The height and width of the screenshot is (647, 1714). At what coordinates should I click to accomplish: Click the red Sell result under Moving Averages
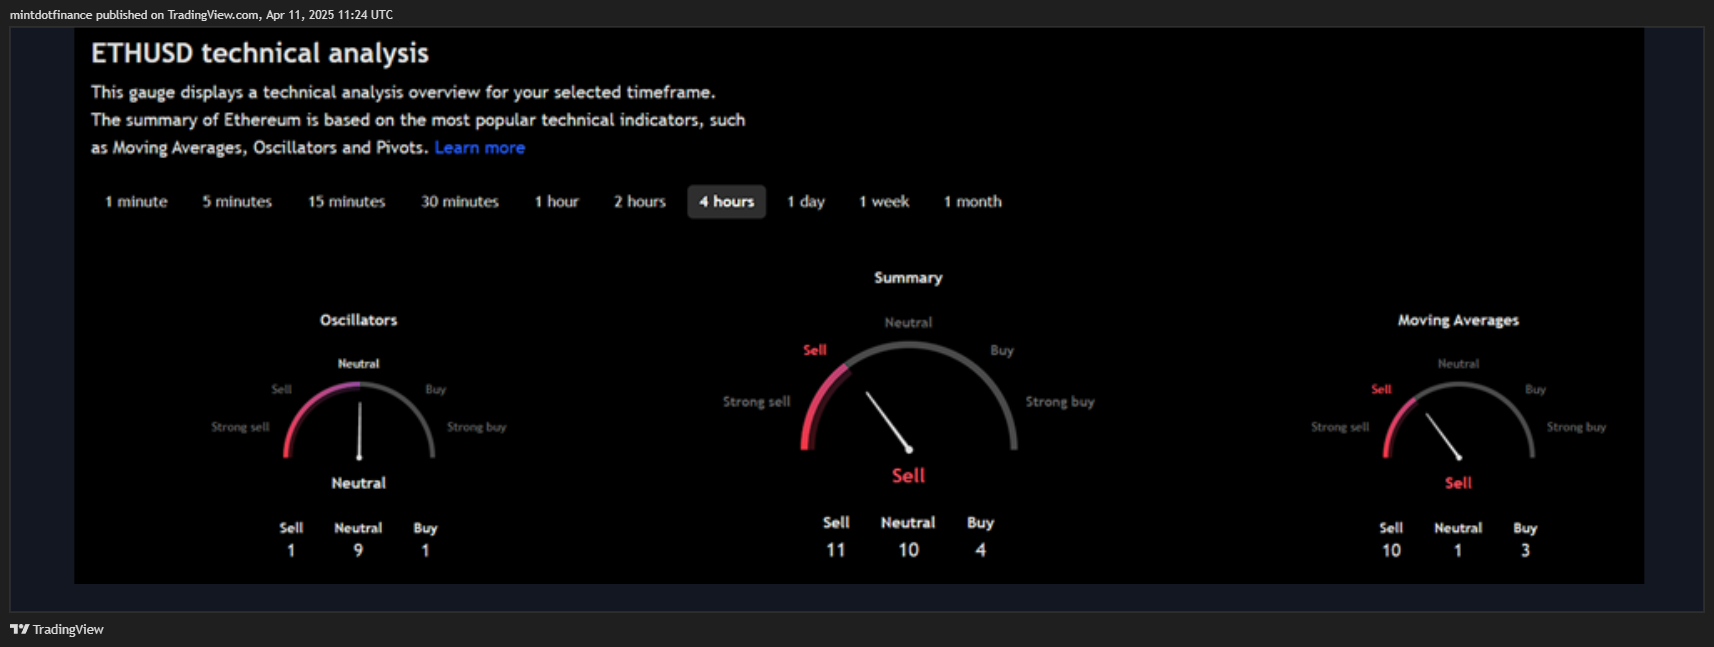(1458, 483)
